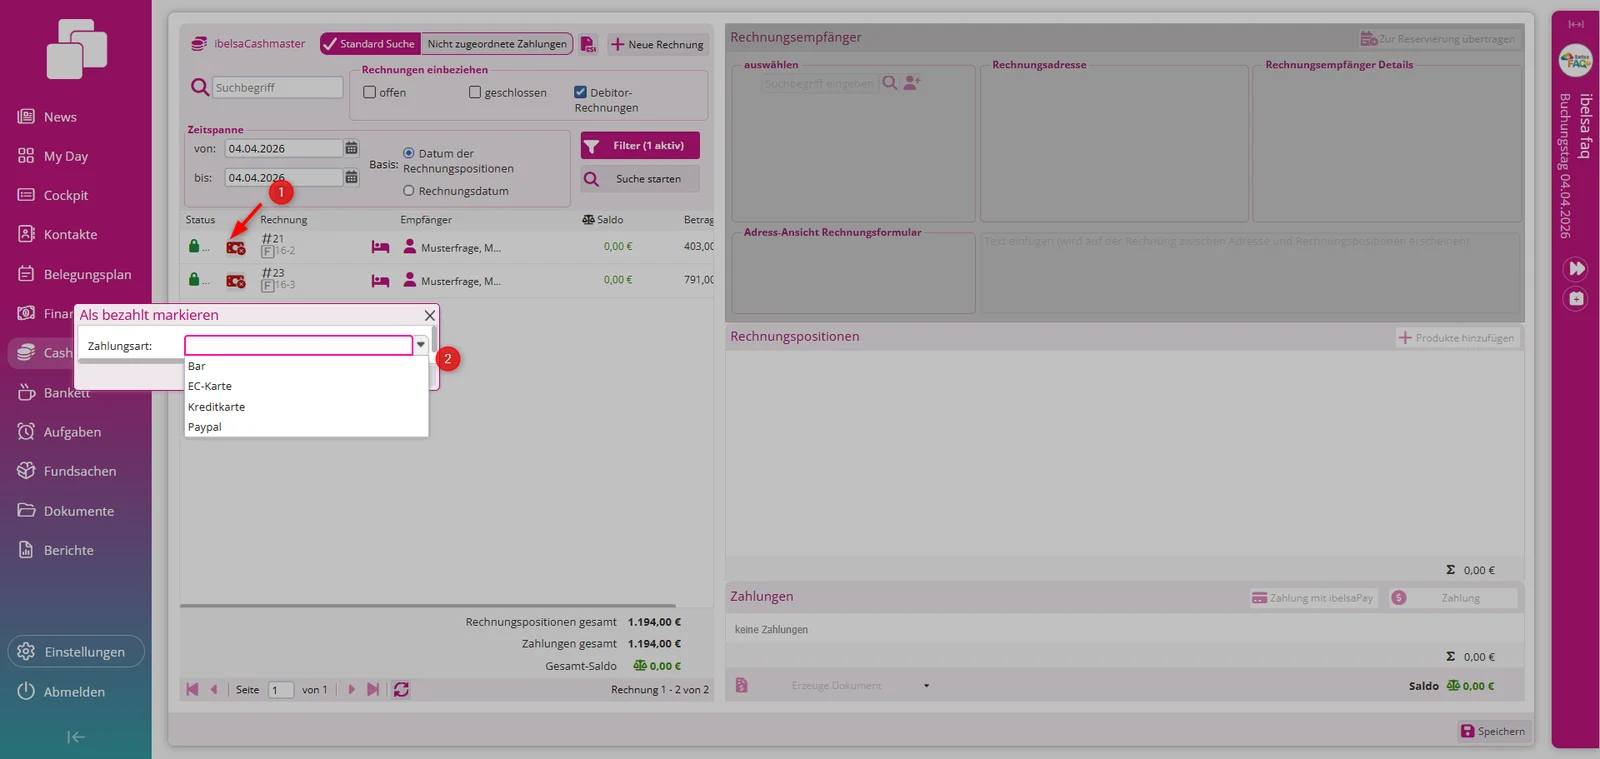Choose 'Bar' from the Zahlungsart list

pos(306,366)
